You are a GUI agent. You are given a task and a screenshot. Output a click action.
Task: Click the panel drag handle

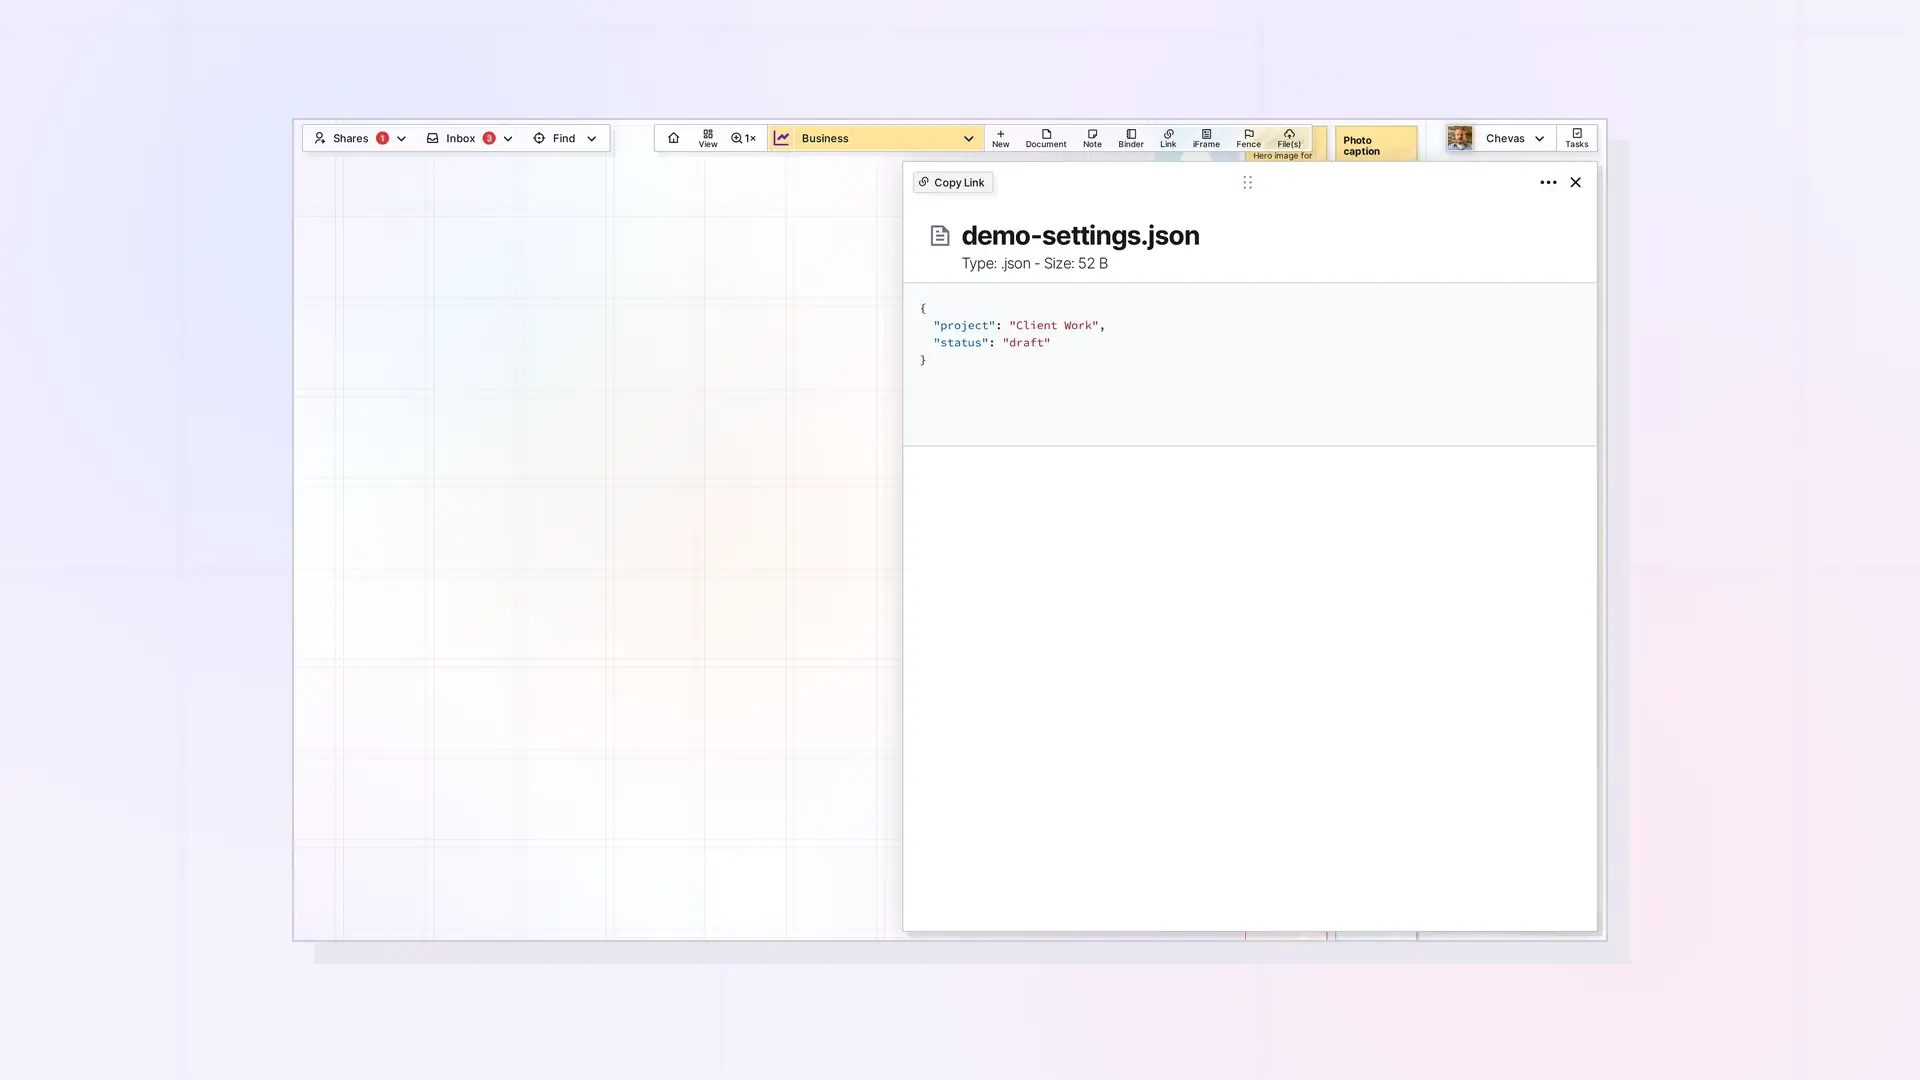(1247, 182)
